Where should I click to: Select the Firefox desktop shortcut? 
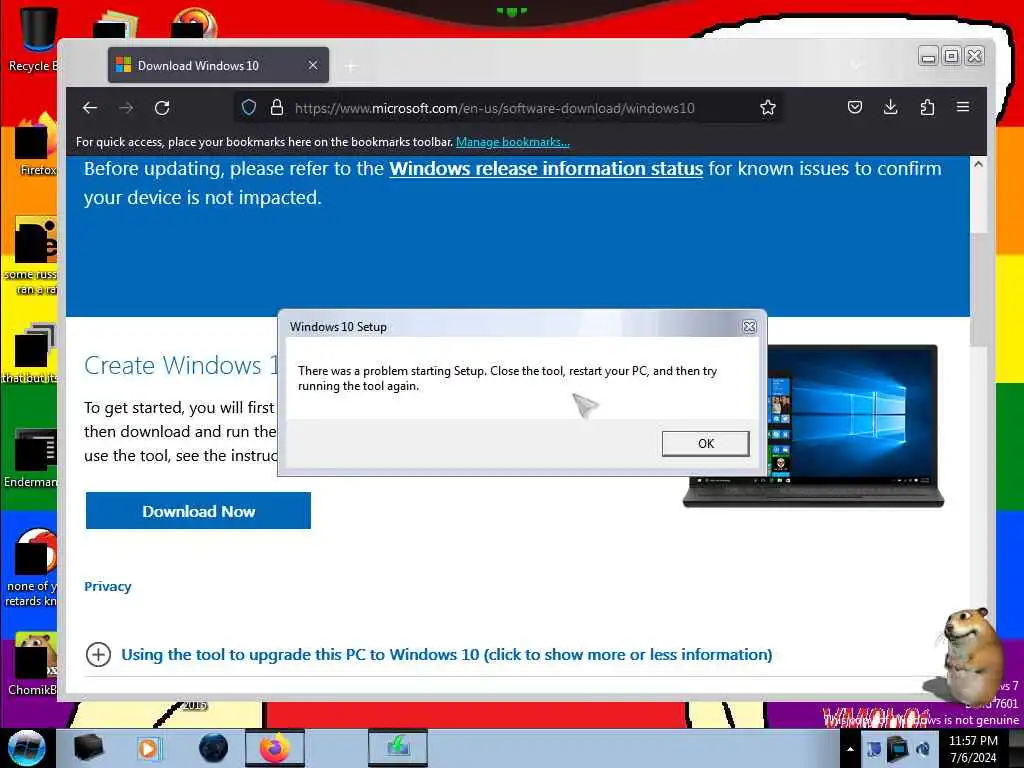(37, 145)
